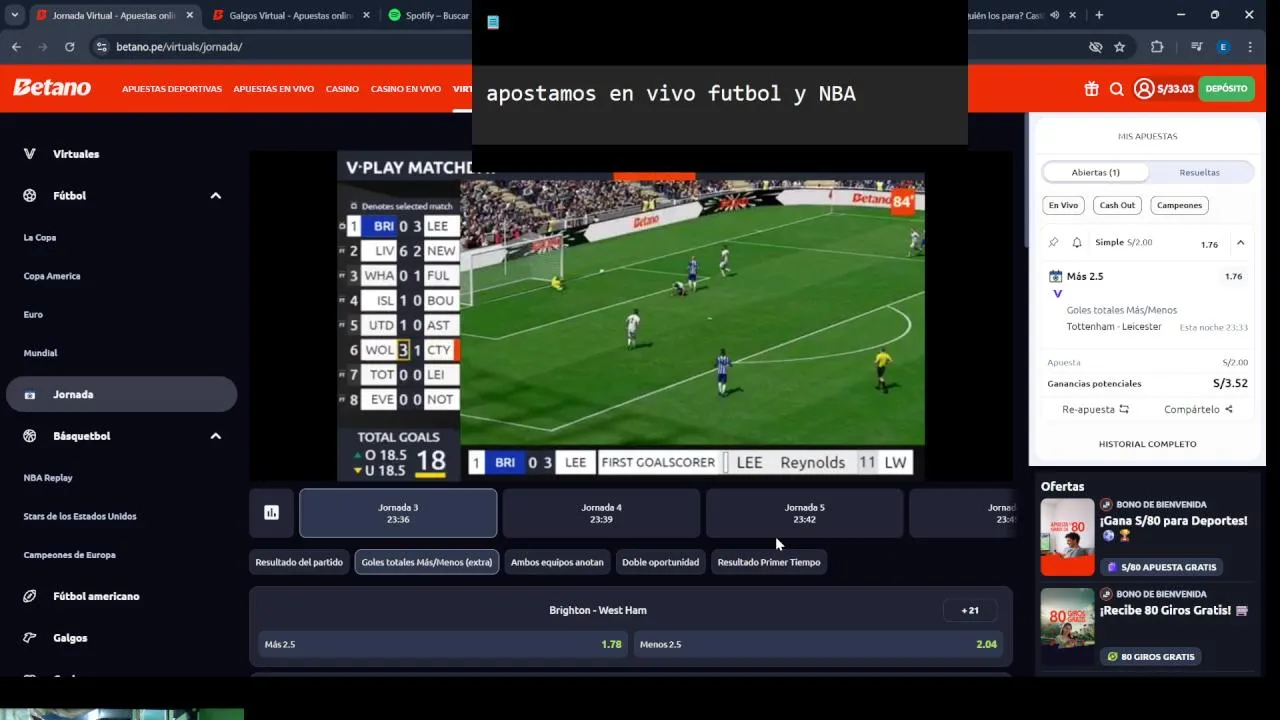This screenshot has width=1280, height=720.
Task: Click Re-apuesta on the bet slip
Action: pyautogui.click(x=1095, y=409)
